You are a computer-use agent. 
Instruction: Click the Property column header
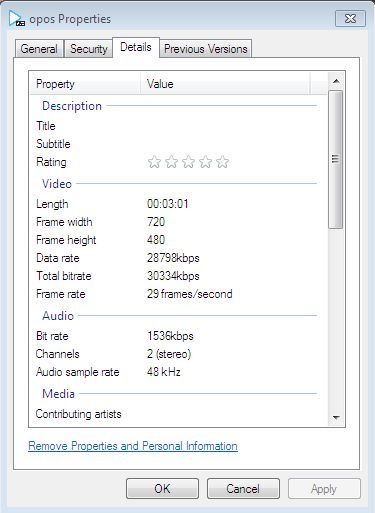coord(86,84)
